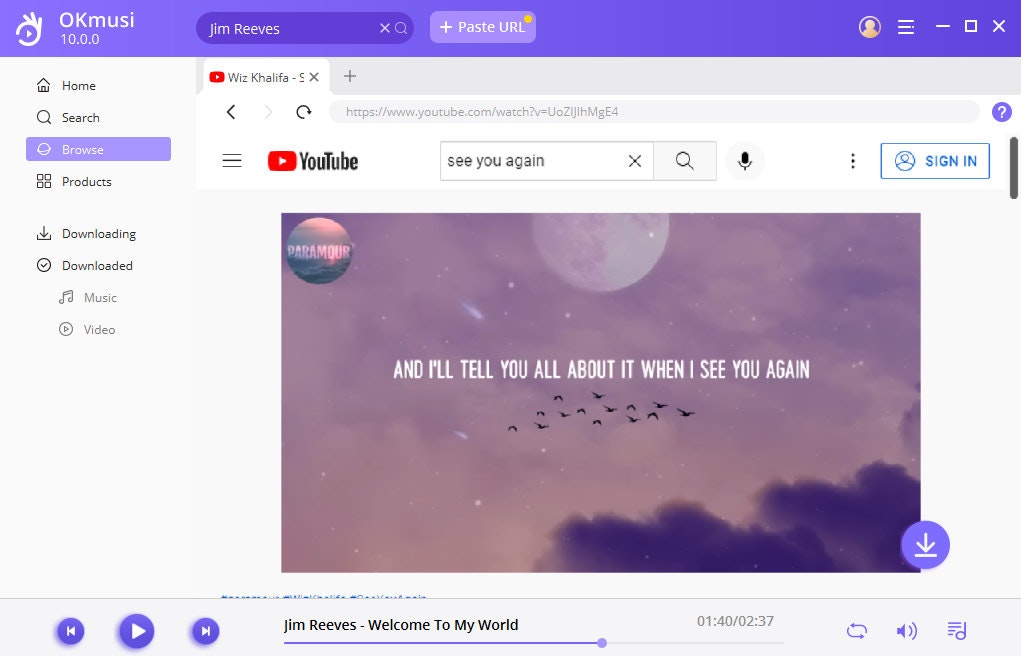Skip to next track
Screen dimensions: 1021x656
(205, 631)
